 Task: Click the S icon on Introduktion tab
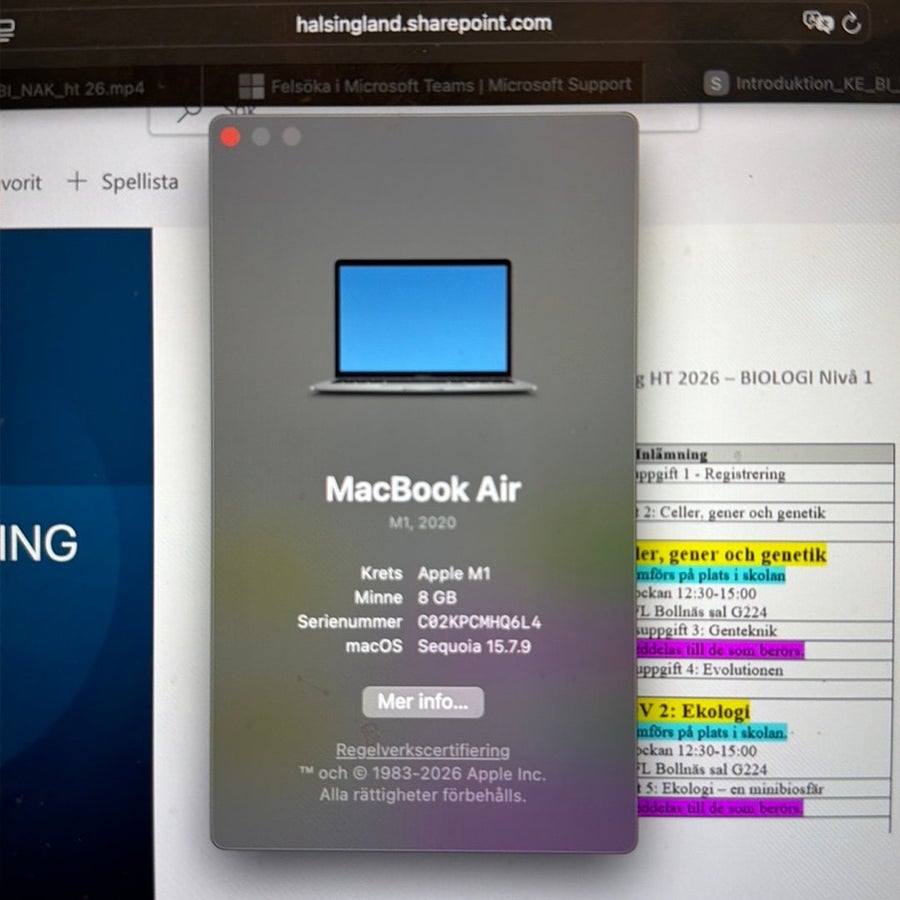click(716, 84)
